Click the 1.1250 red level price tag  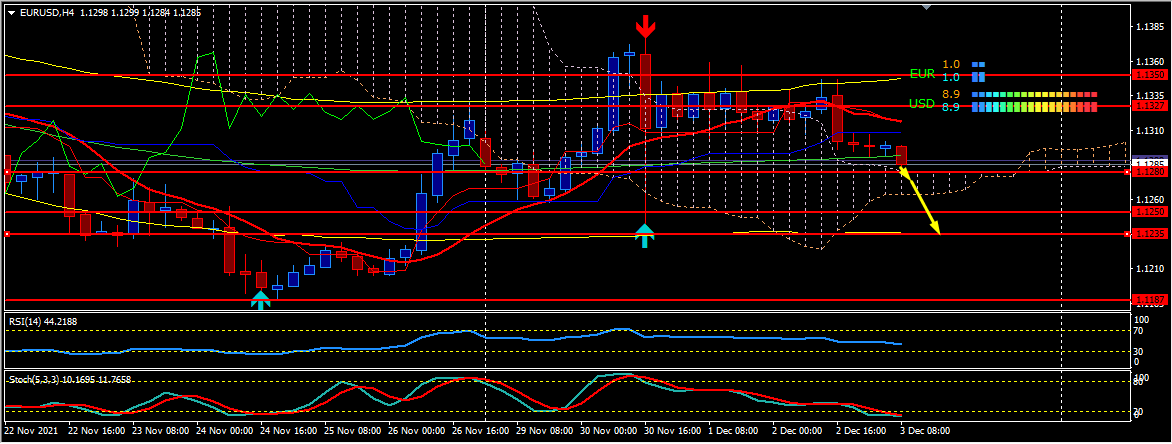(x=1150, y=212)
